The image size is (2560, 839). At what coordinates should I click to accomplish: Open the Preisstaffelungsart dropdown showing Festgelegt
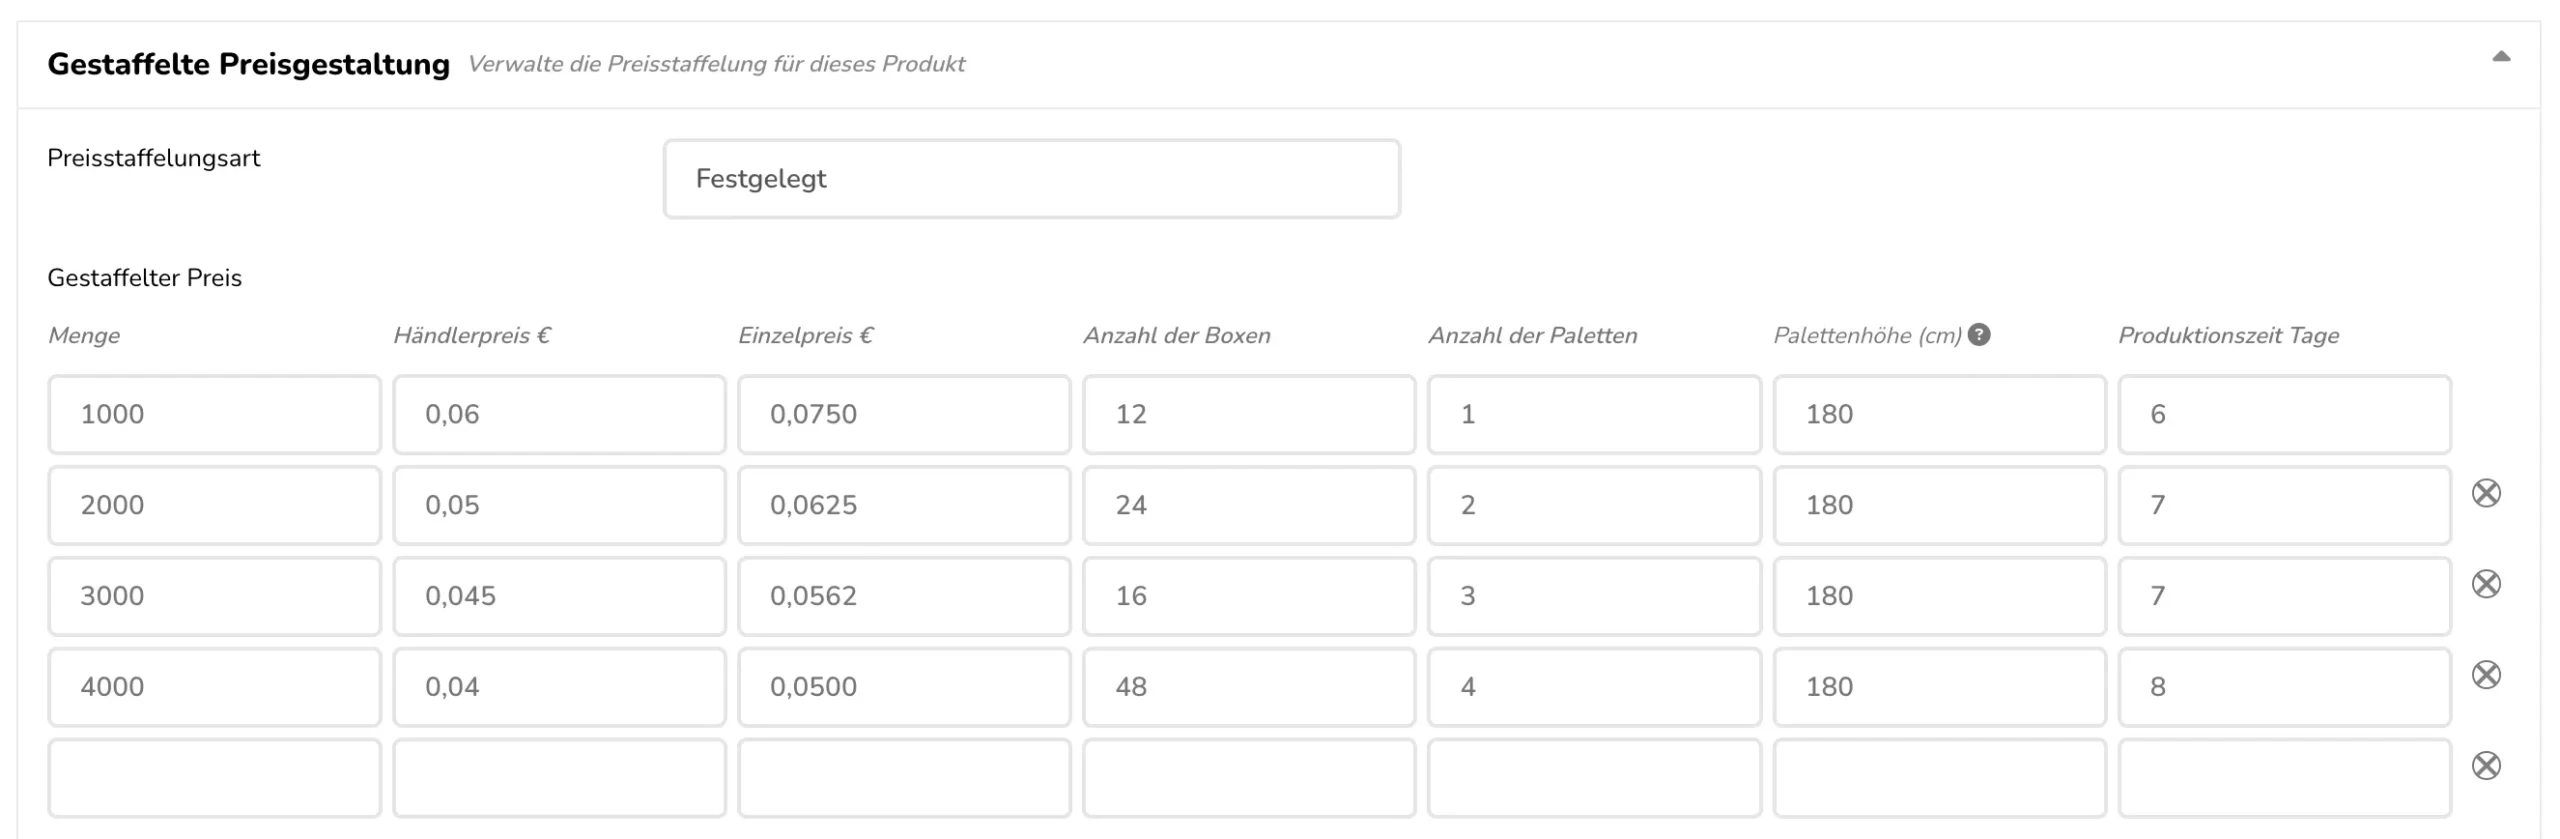[1031, 179]
